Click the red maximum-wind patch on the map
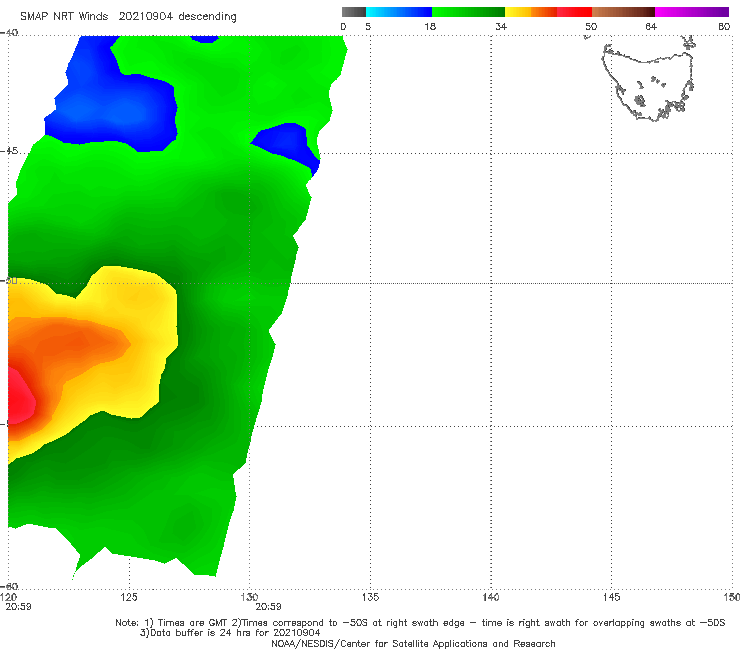Viewport: 740px width, 650px height. (20, 397)
